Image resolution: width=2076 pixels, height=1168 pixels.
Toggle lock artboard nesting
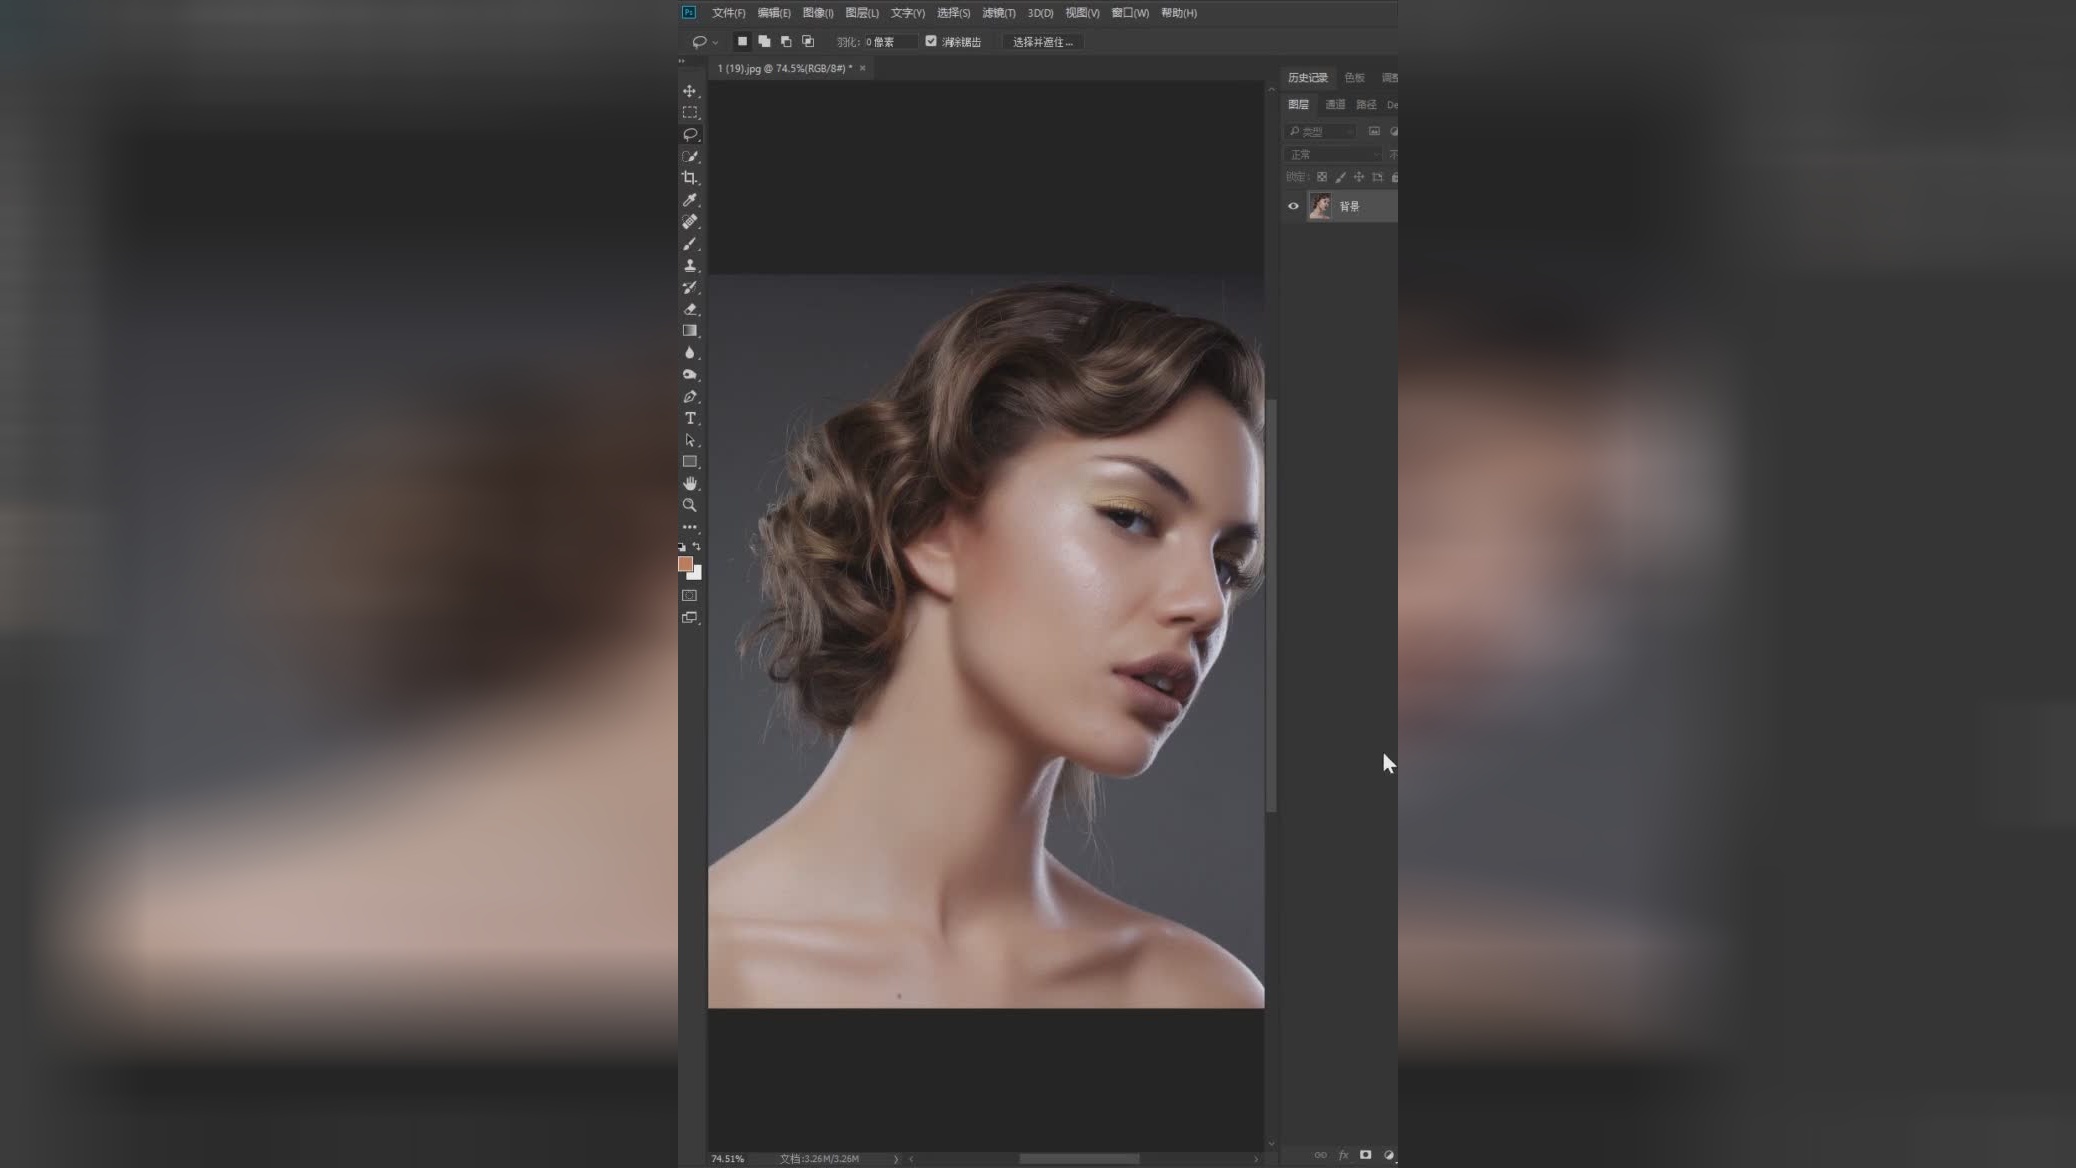1378,177
